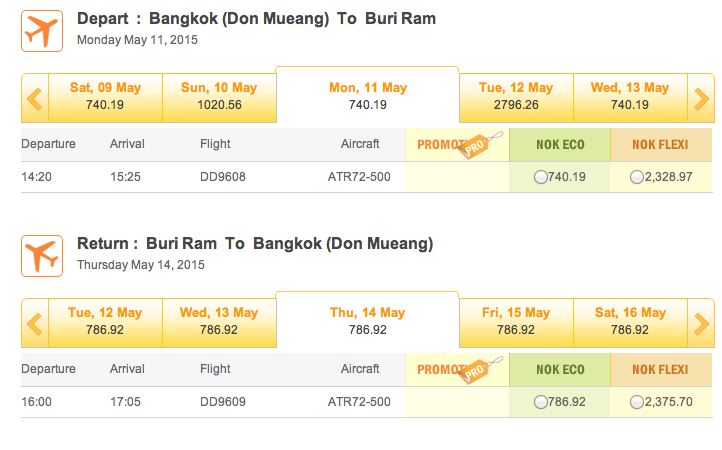Click the return flight airplane icon
The width and height of the screenshot is (722, 450).
tap(42, 256)
